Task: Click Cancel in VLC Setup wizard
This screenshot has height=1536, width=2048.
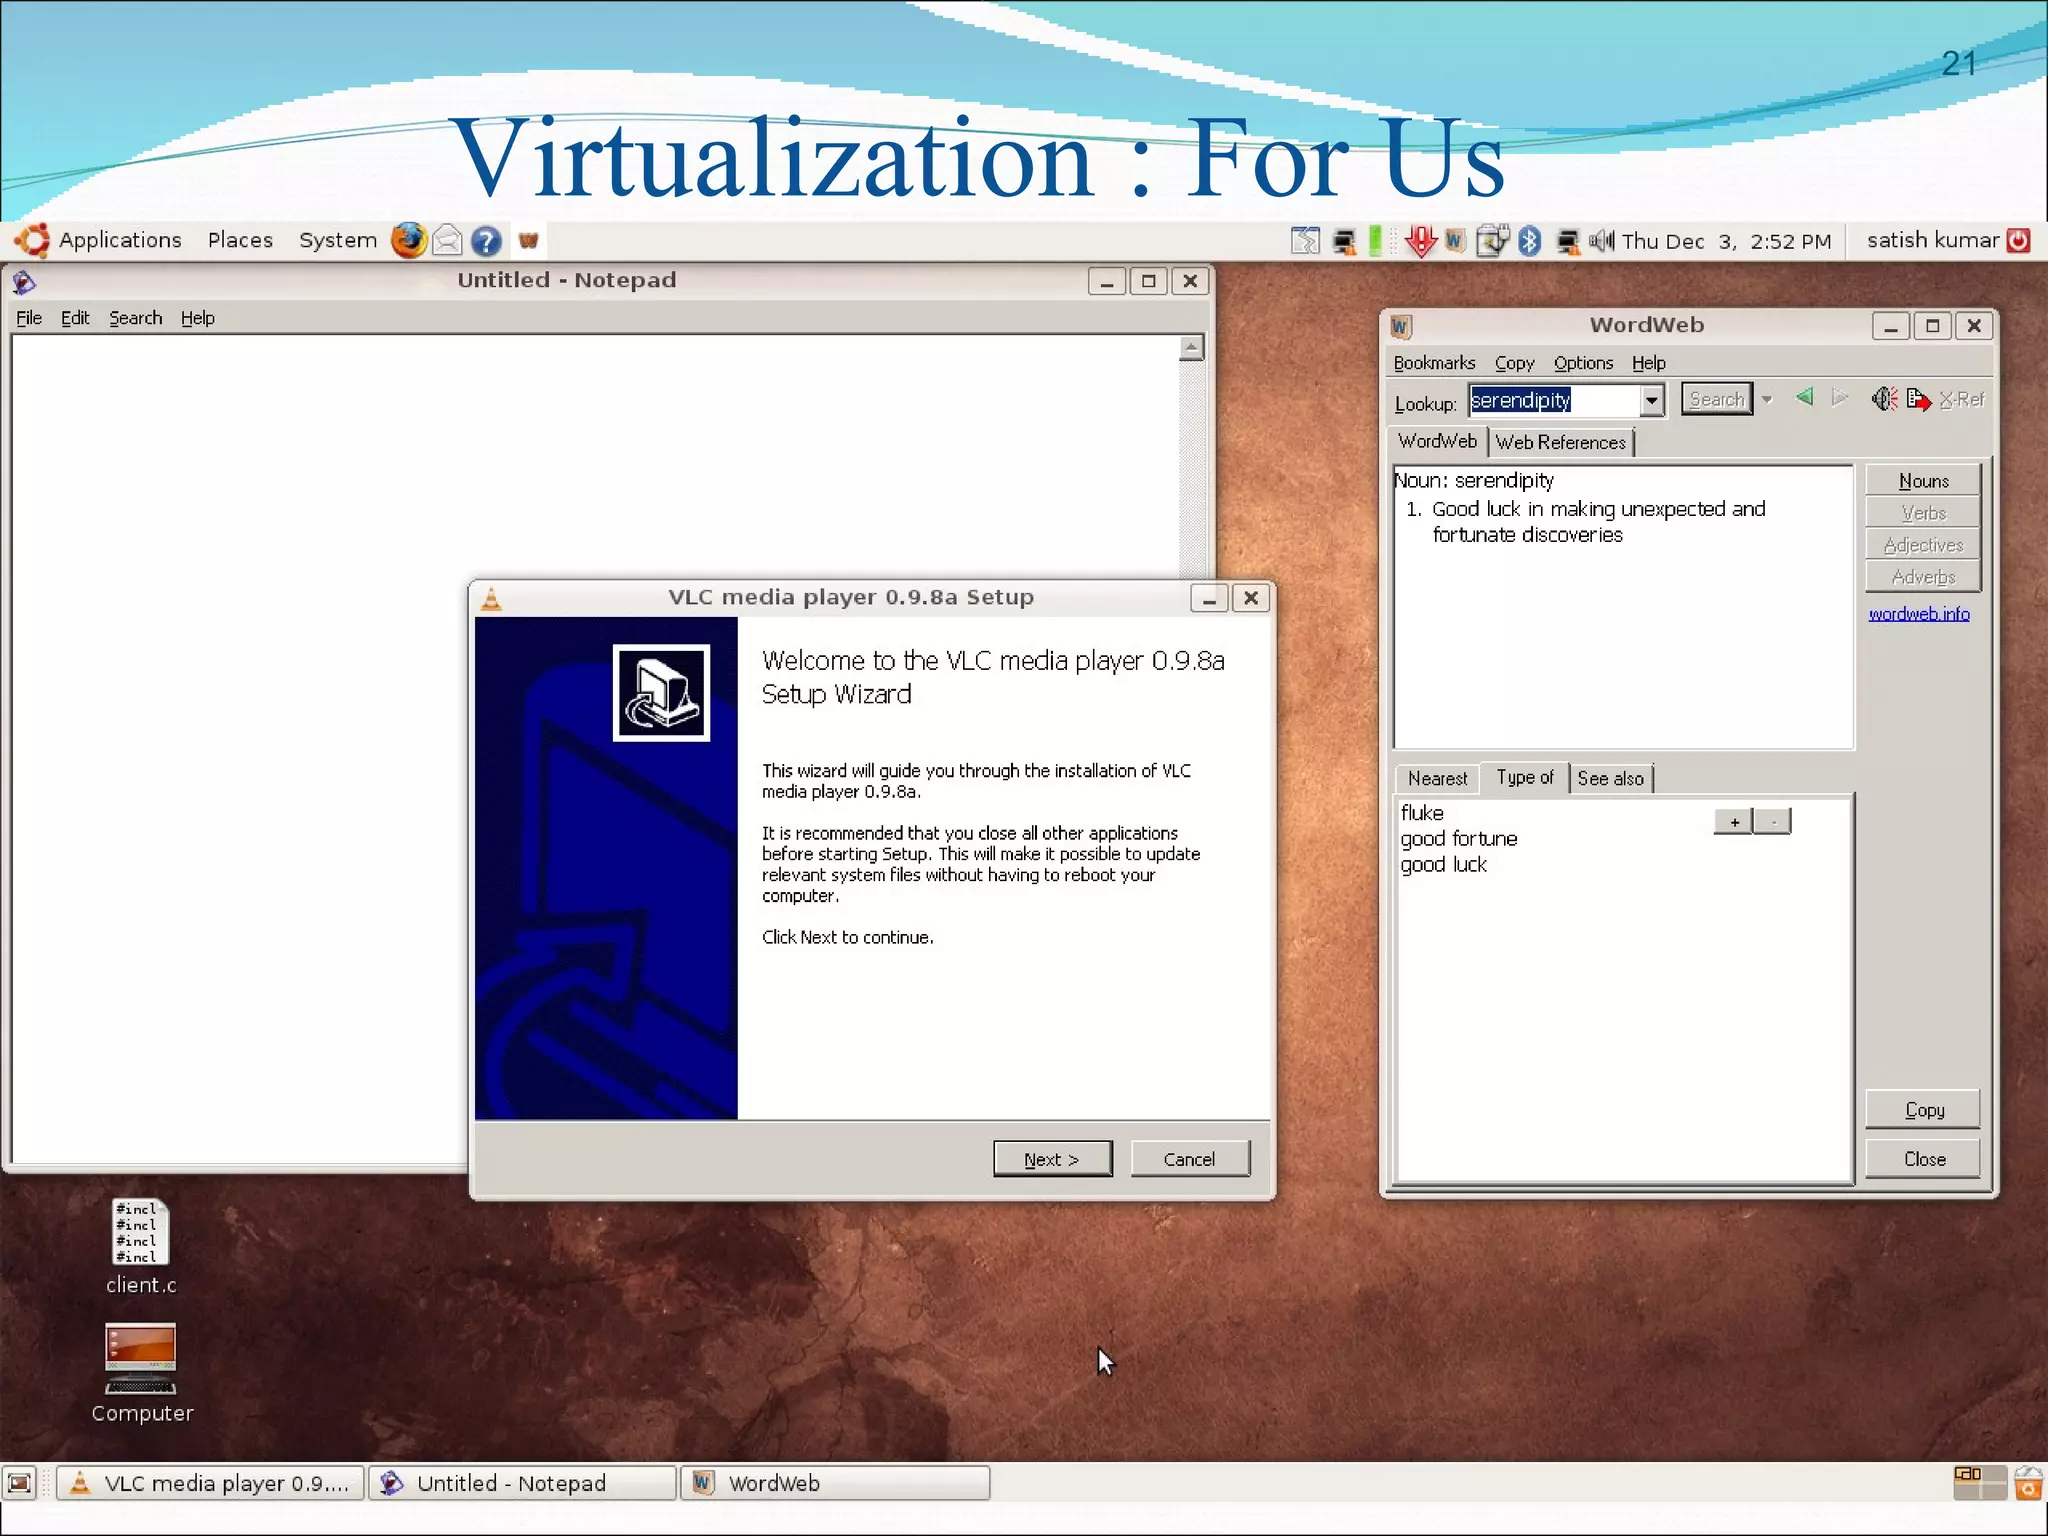Action: tap(1190, 1159)
